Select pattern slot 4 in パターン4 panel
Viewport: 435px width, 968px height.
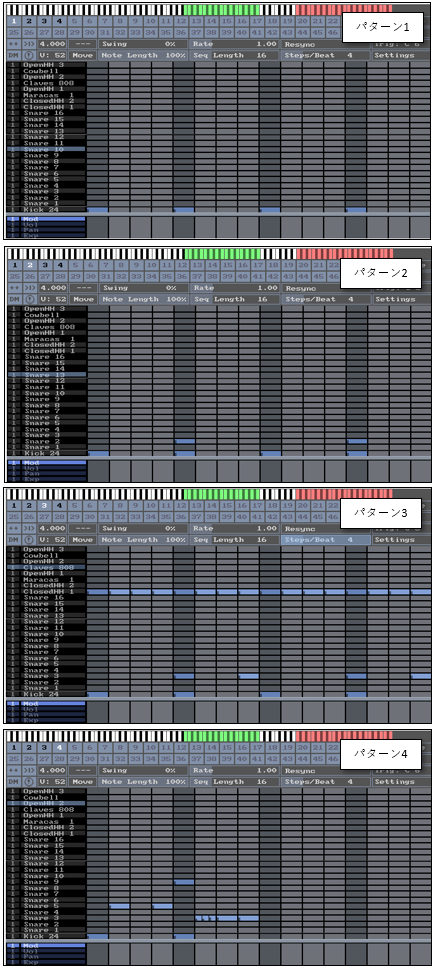coord(59,747)
